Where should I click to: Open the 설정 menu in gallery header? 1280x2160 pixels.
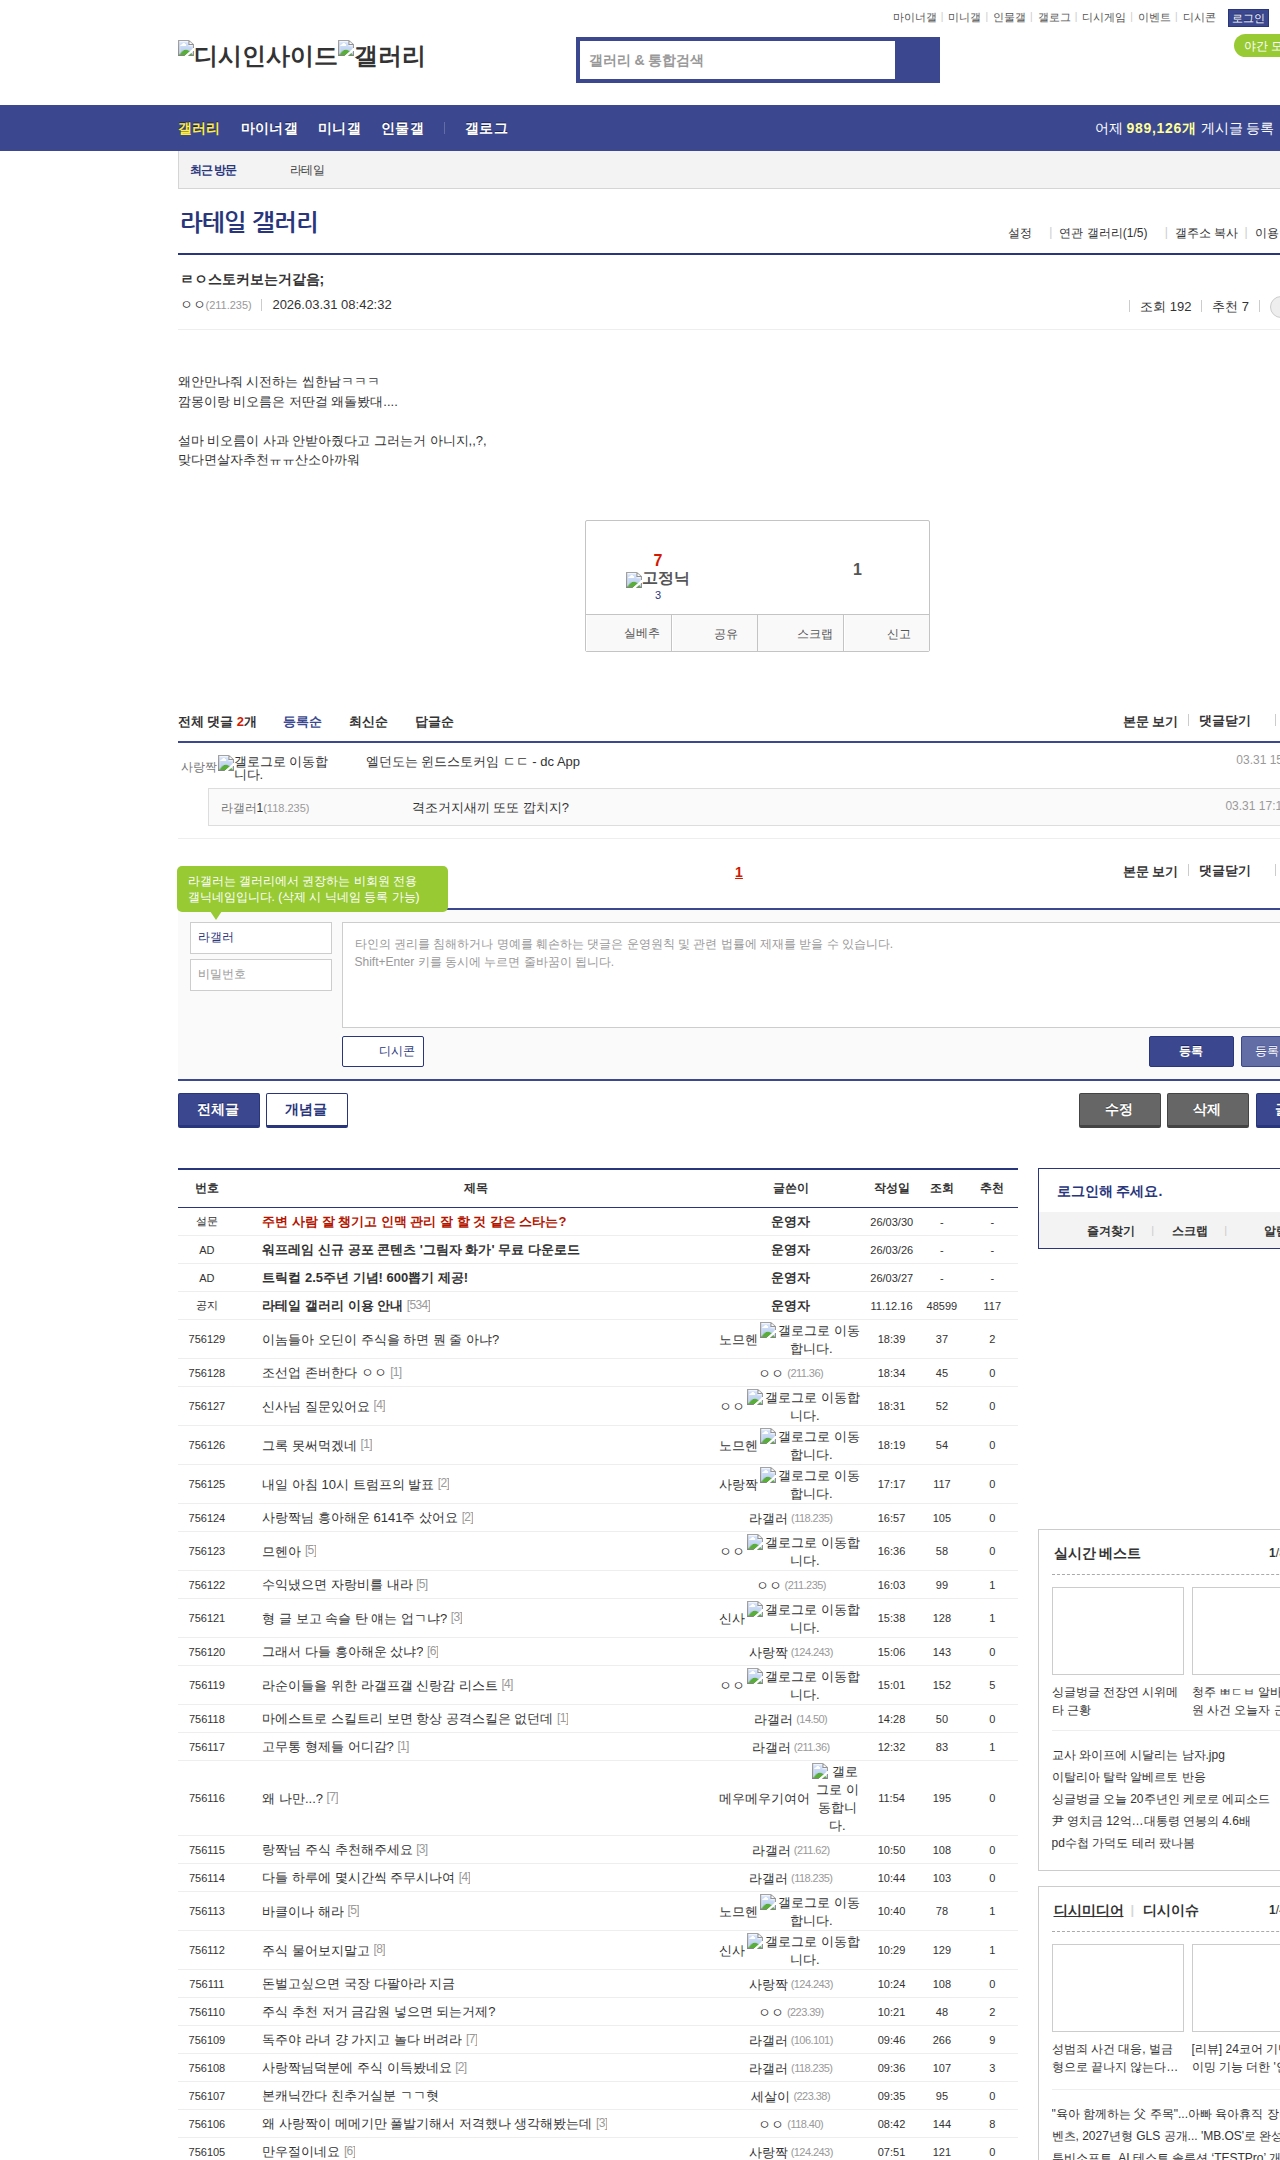[1019, 233]
